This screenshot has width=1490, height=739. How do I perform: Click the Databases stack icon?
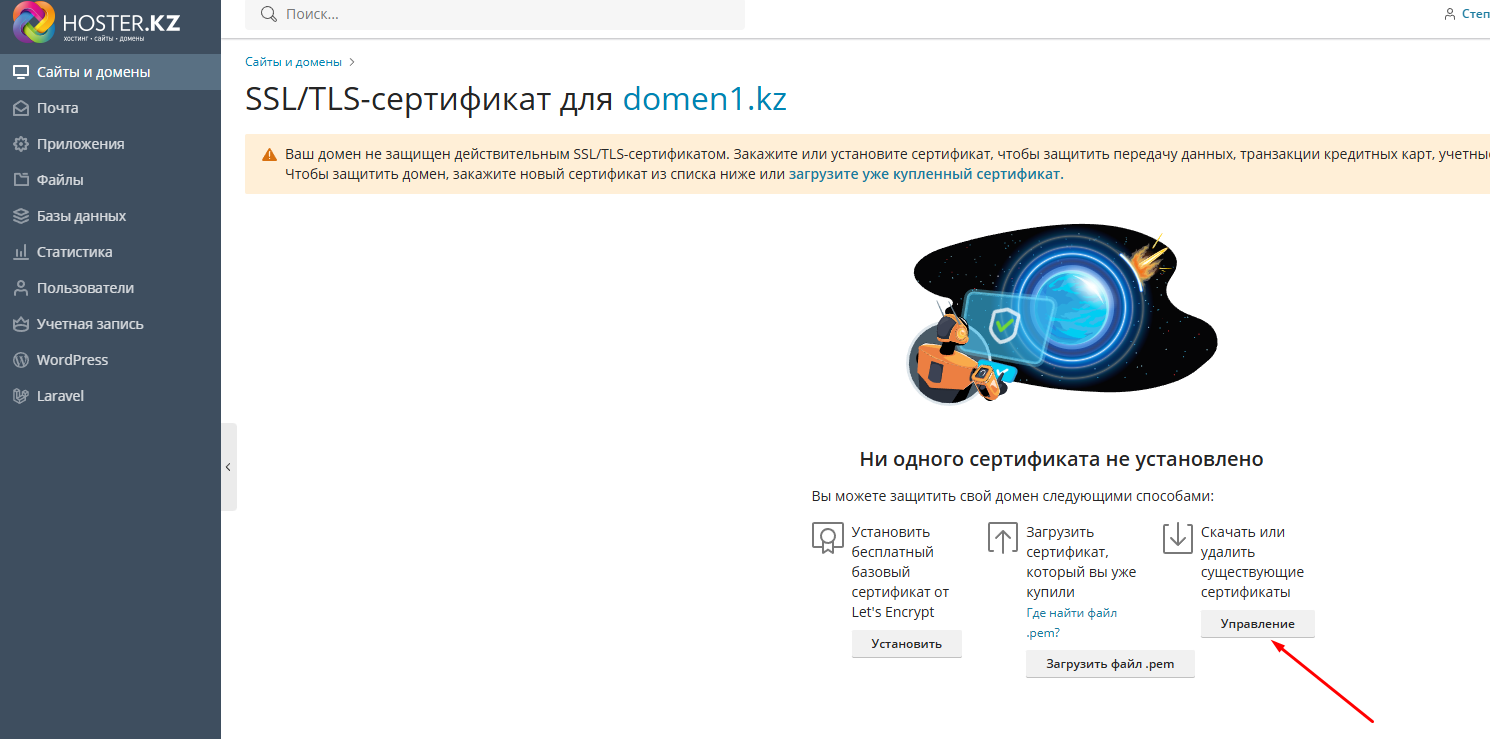(x=20, y=216)
